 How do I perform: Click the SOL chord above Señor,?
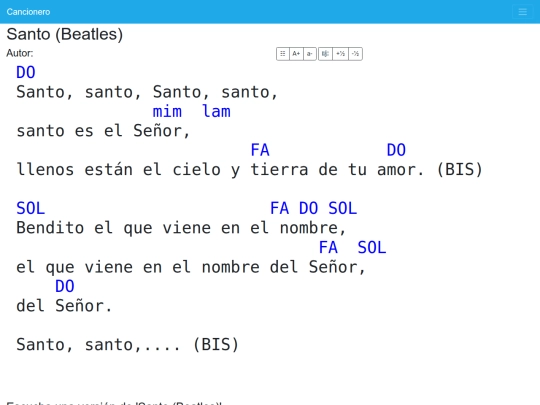point(372,248)
